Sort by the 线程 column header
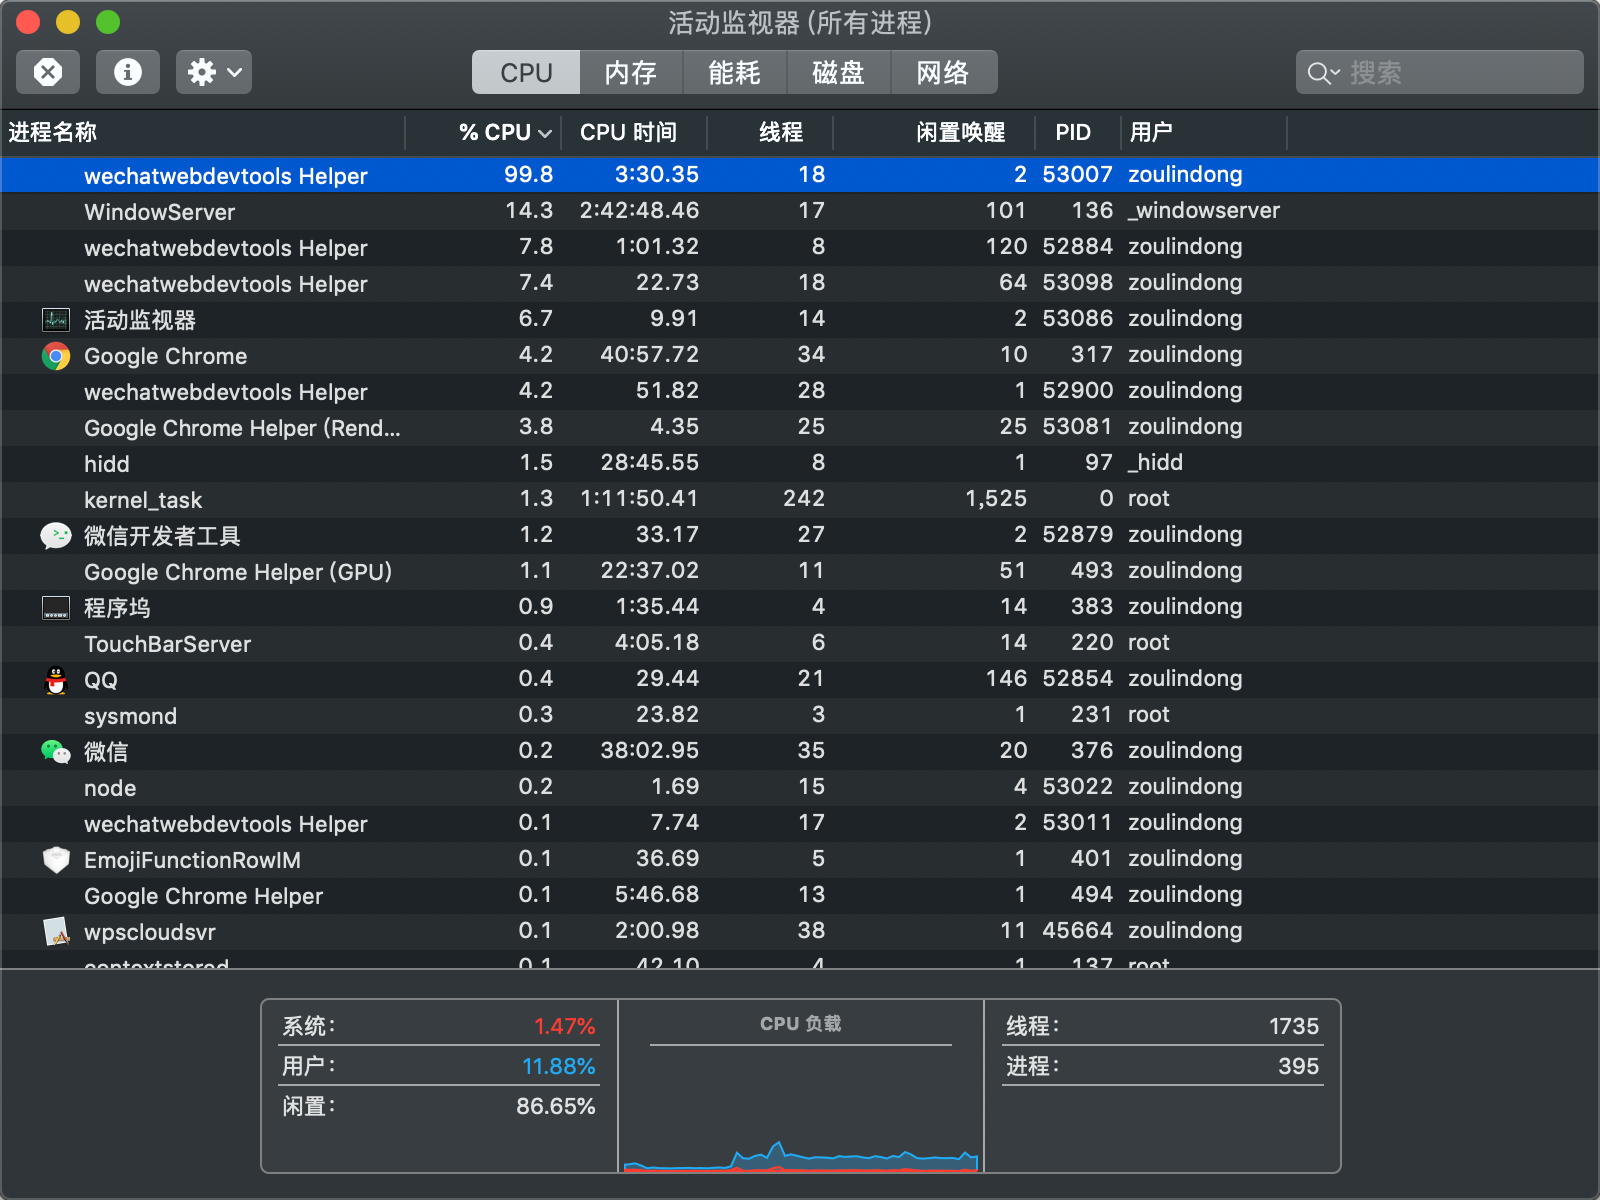Viewport: 1600px width, 1200px height. pos(770,132)
